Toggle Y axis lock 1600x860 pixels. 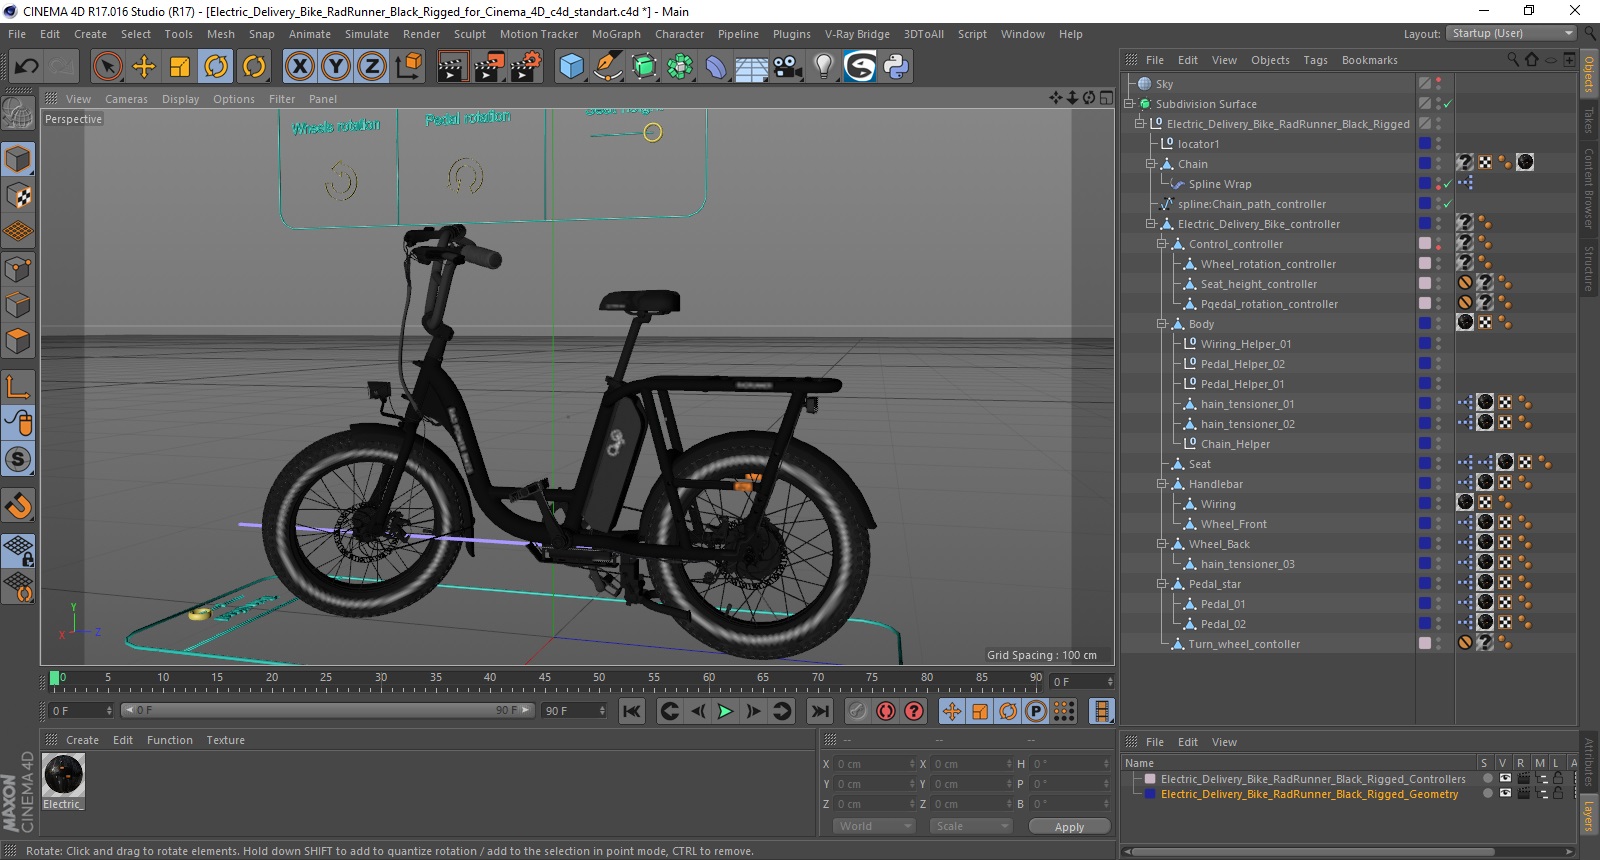tap(335, 67)
